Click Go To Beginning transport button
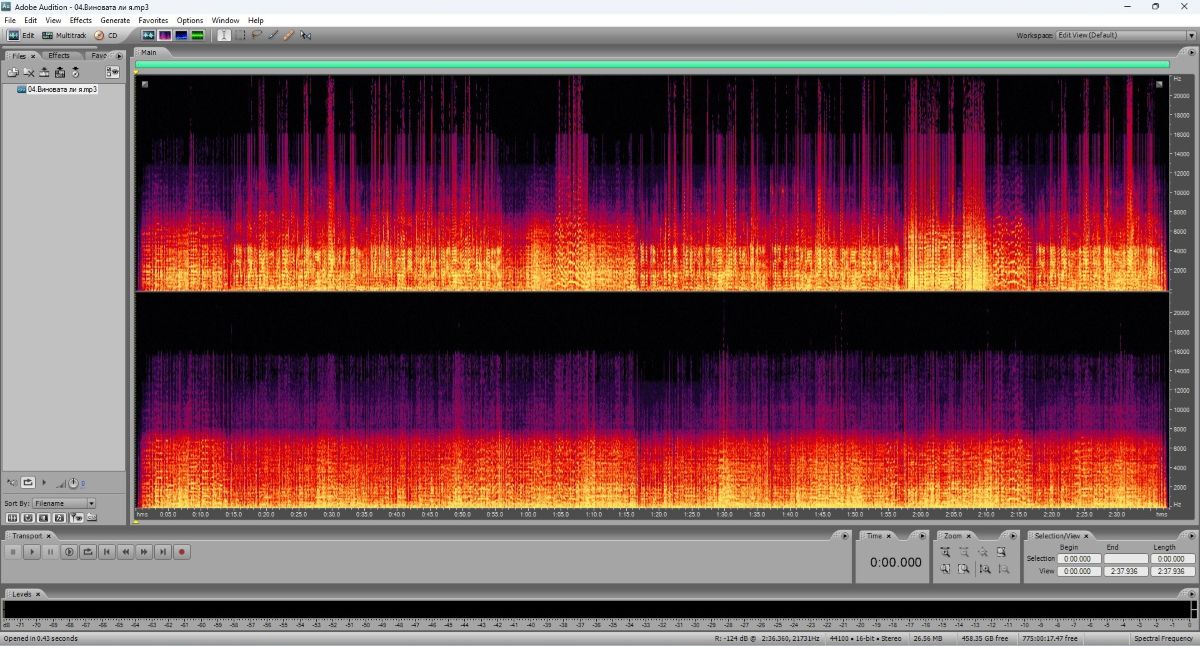1200x646 pixels. point(107,551)
